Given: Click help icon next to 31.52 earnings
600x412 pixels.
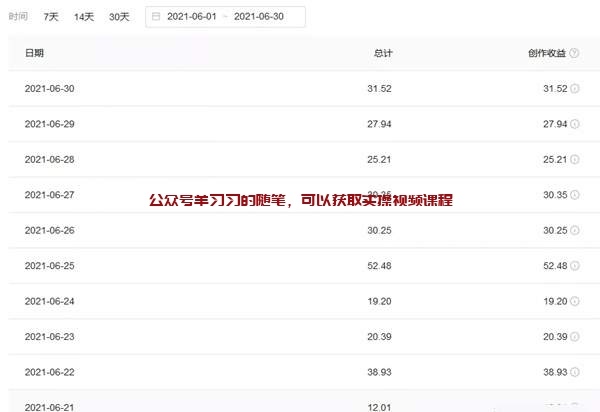Looking at the screenshot, I should (575, 89).
